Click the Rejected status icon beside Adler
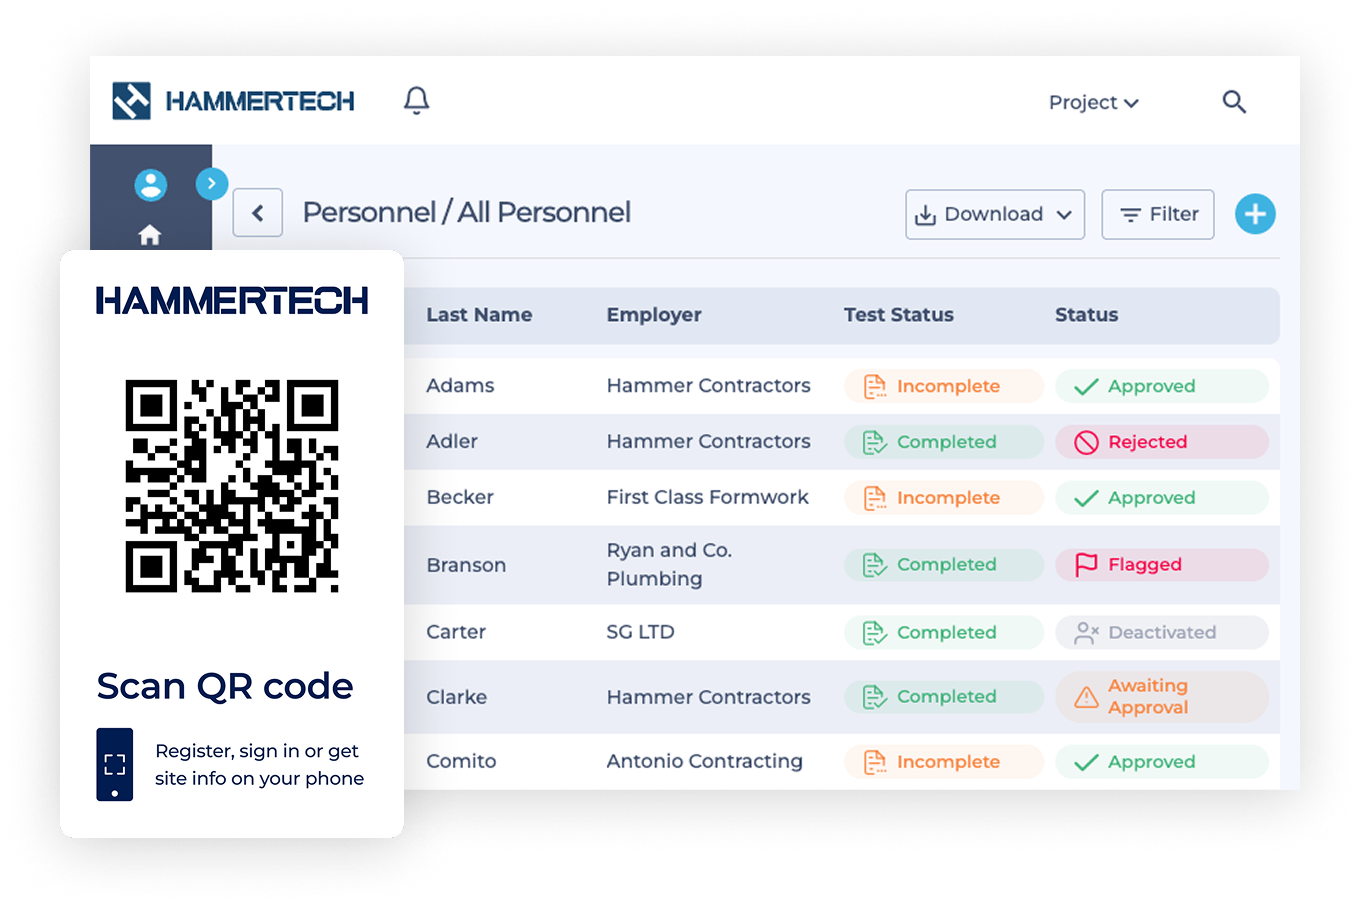 coord(1084,442)
